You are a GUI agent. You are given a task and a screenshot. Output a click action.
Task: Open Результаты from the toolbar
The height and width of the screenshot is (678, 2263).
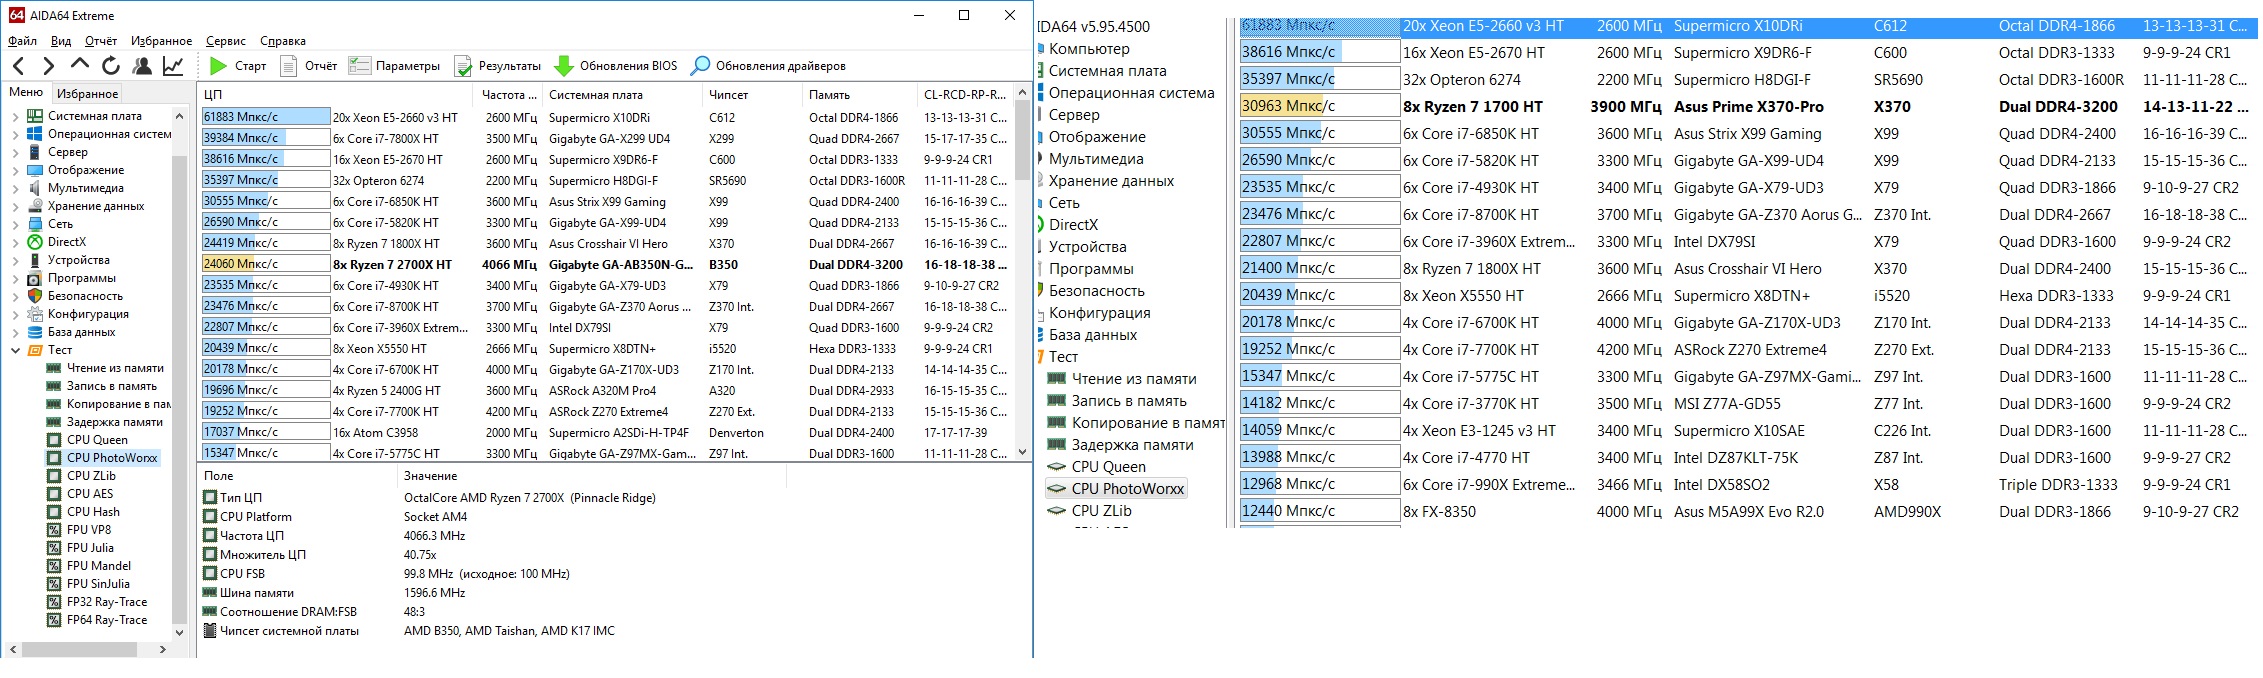point(497,66)
